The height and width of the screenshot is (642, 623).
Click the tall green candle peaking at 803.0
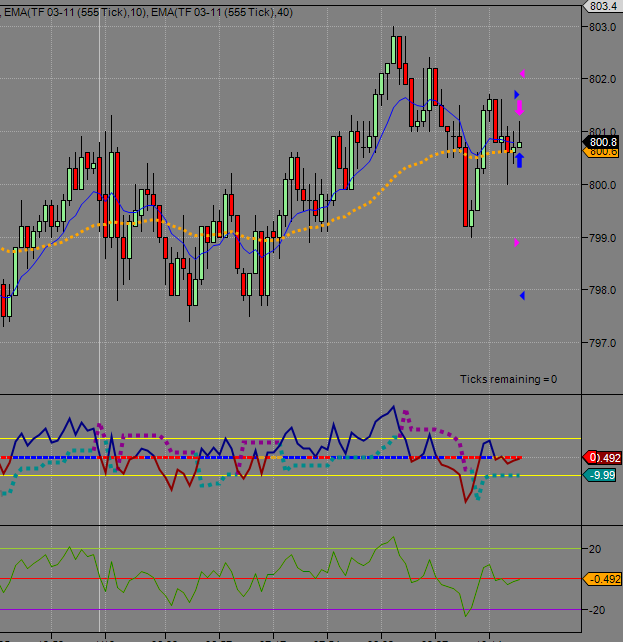click(x=393, y=50)
